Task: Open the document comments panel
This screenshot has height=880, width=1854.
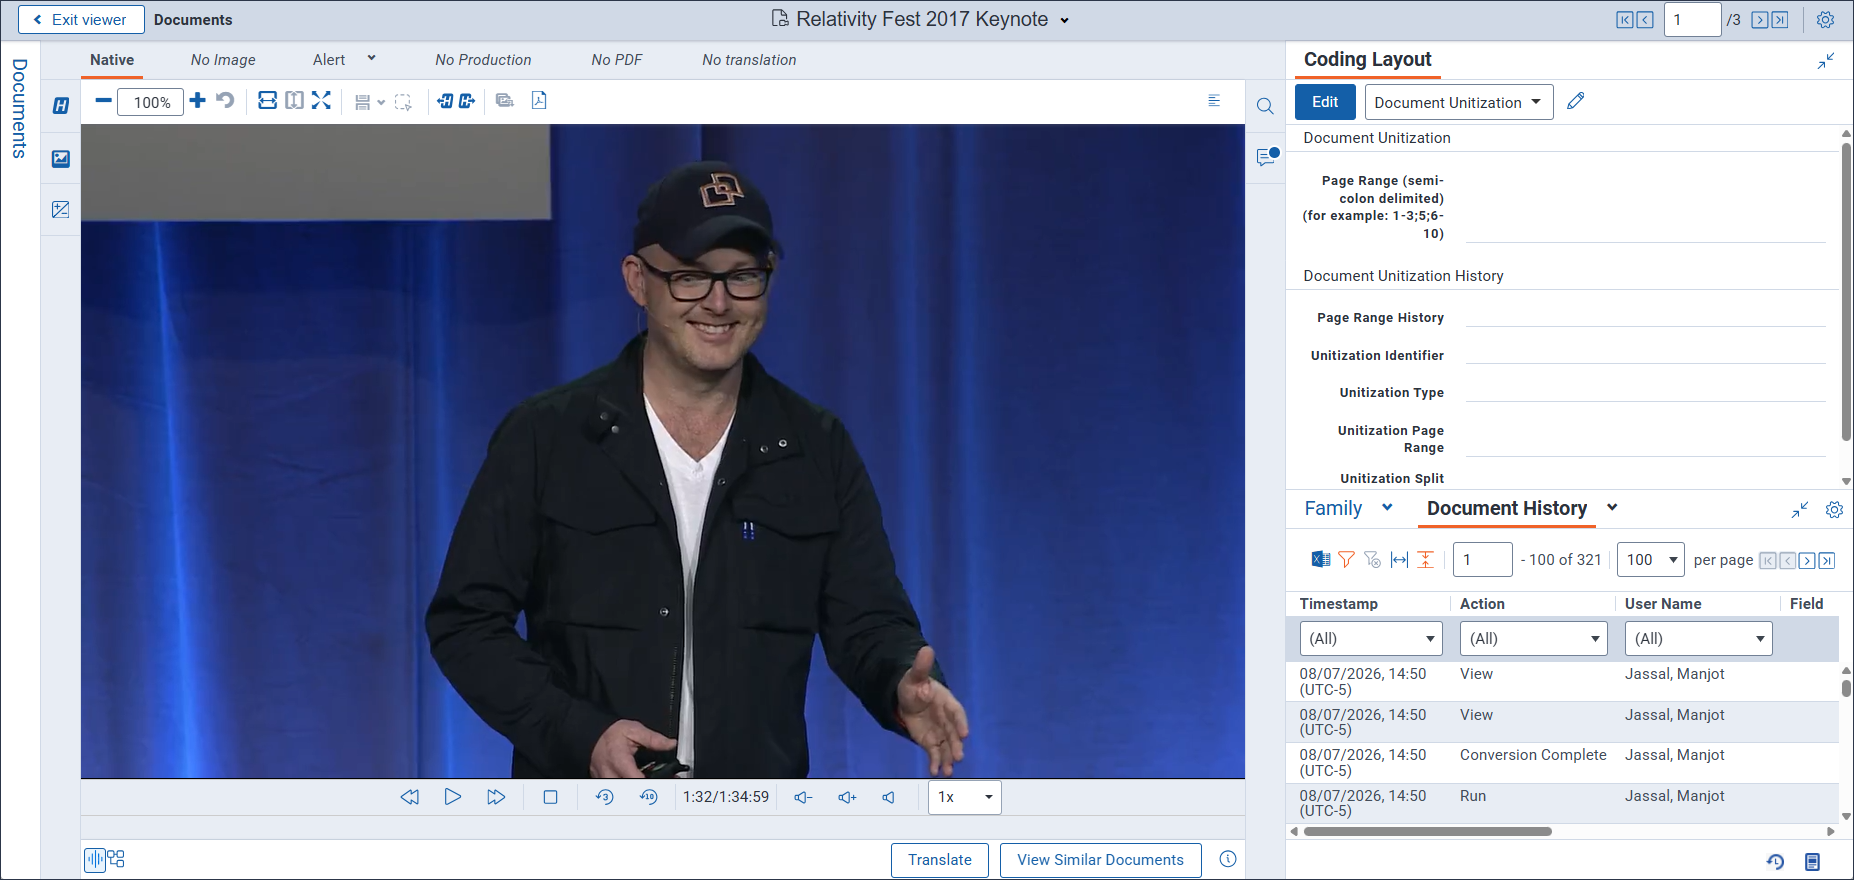Action: coord(1267,156)
